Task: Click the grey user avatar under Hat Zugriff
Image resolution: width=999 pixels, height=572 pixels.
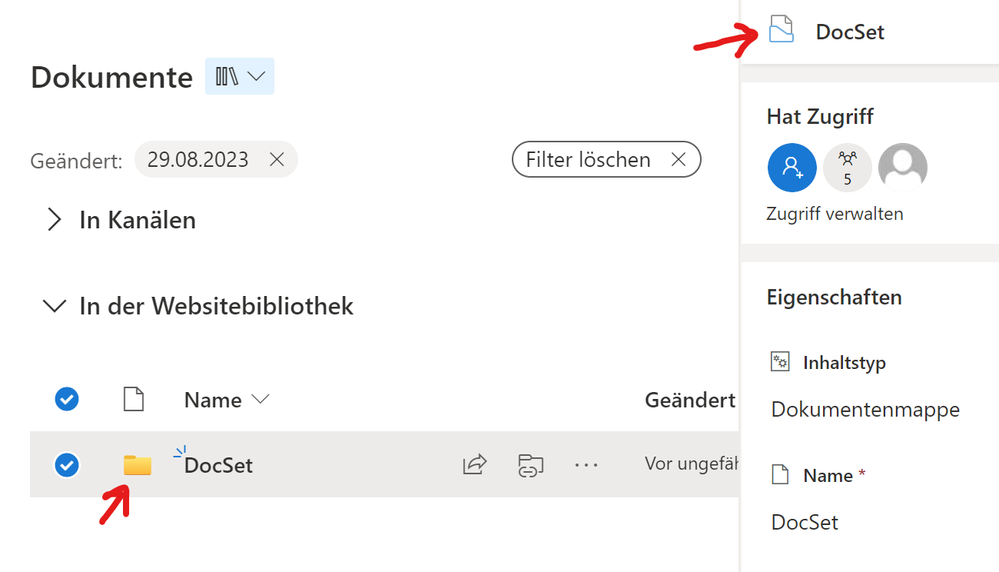Action: pos(903,168)
